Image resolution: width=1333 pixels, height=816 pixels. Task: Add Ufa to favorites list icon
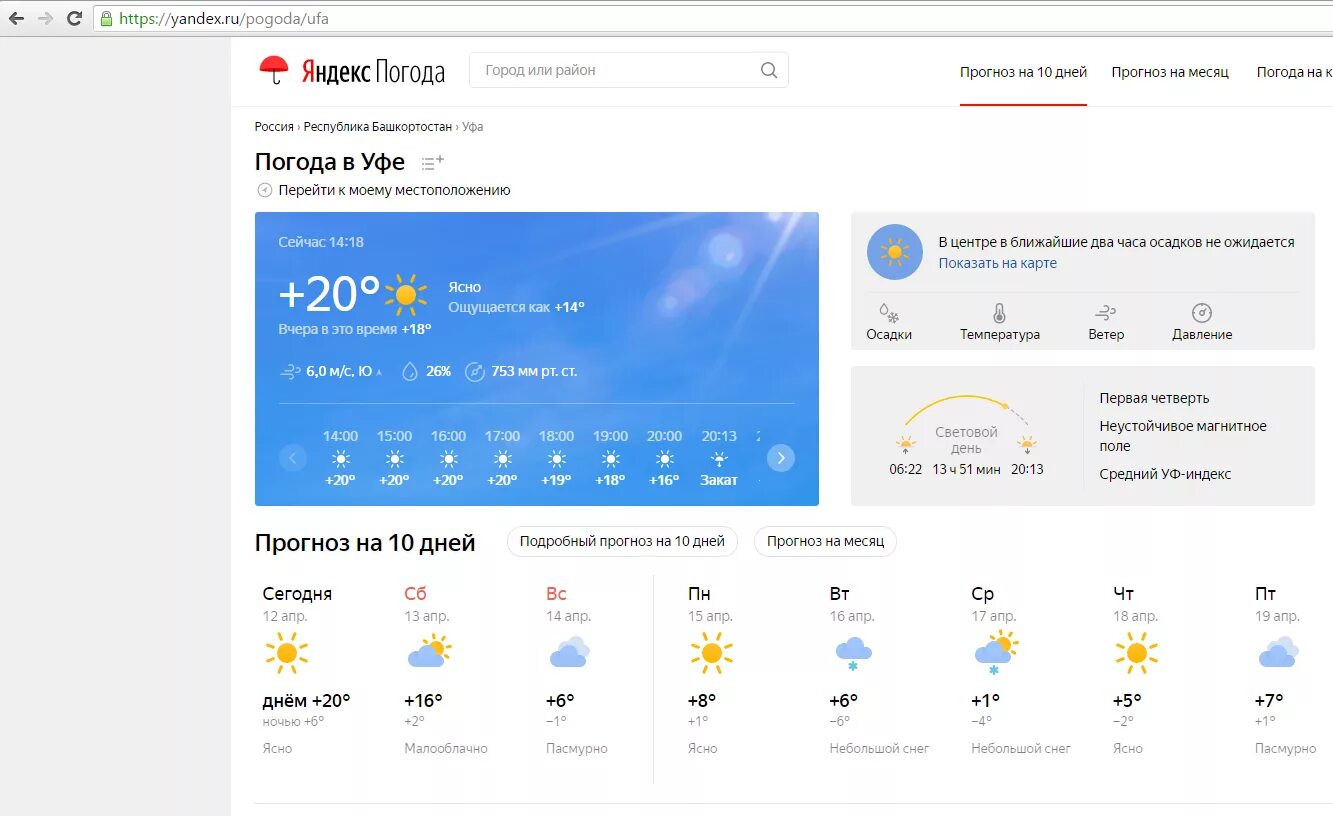pyautogui.click(x=432, y=162)
